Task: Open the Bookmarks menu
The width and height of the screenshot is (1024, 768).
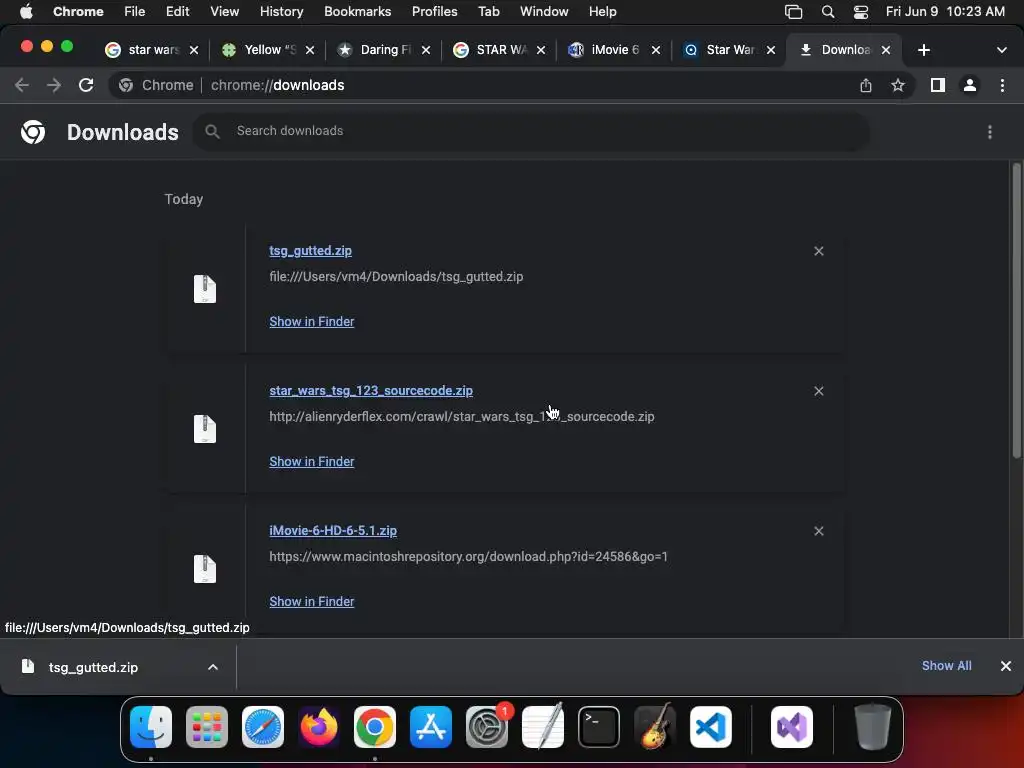Action: point(357,12)
